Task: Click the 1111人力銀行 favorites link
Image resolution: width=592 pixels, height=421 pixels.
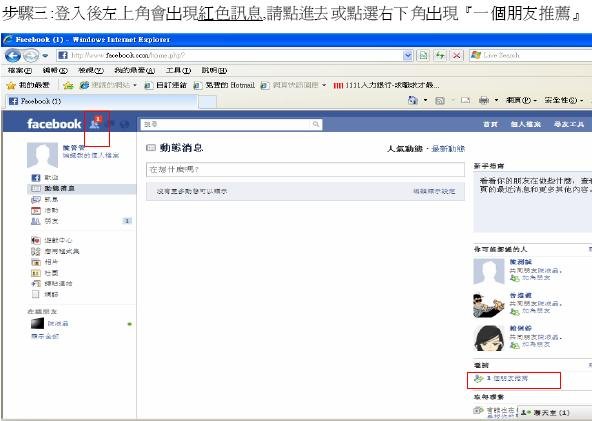Action: [x=386, y=85]
